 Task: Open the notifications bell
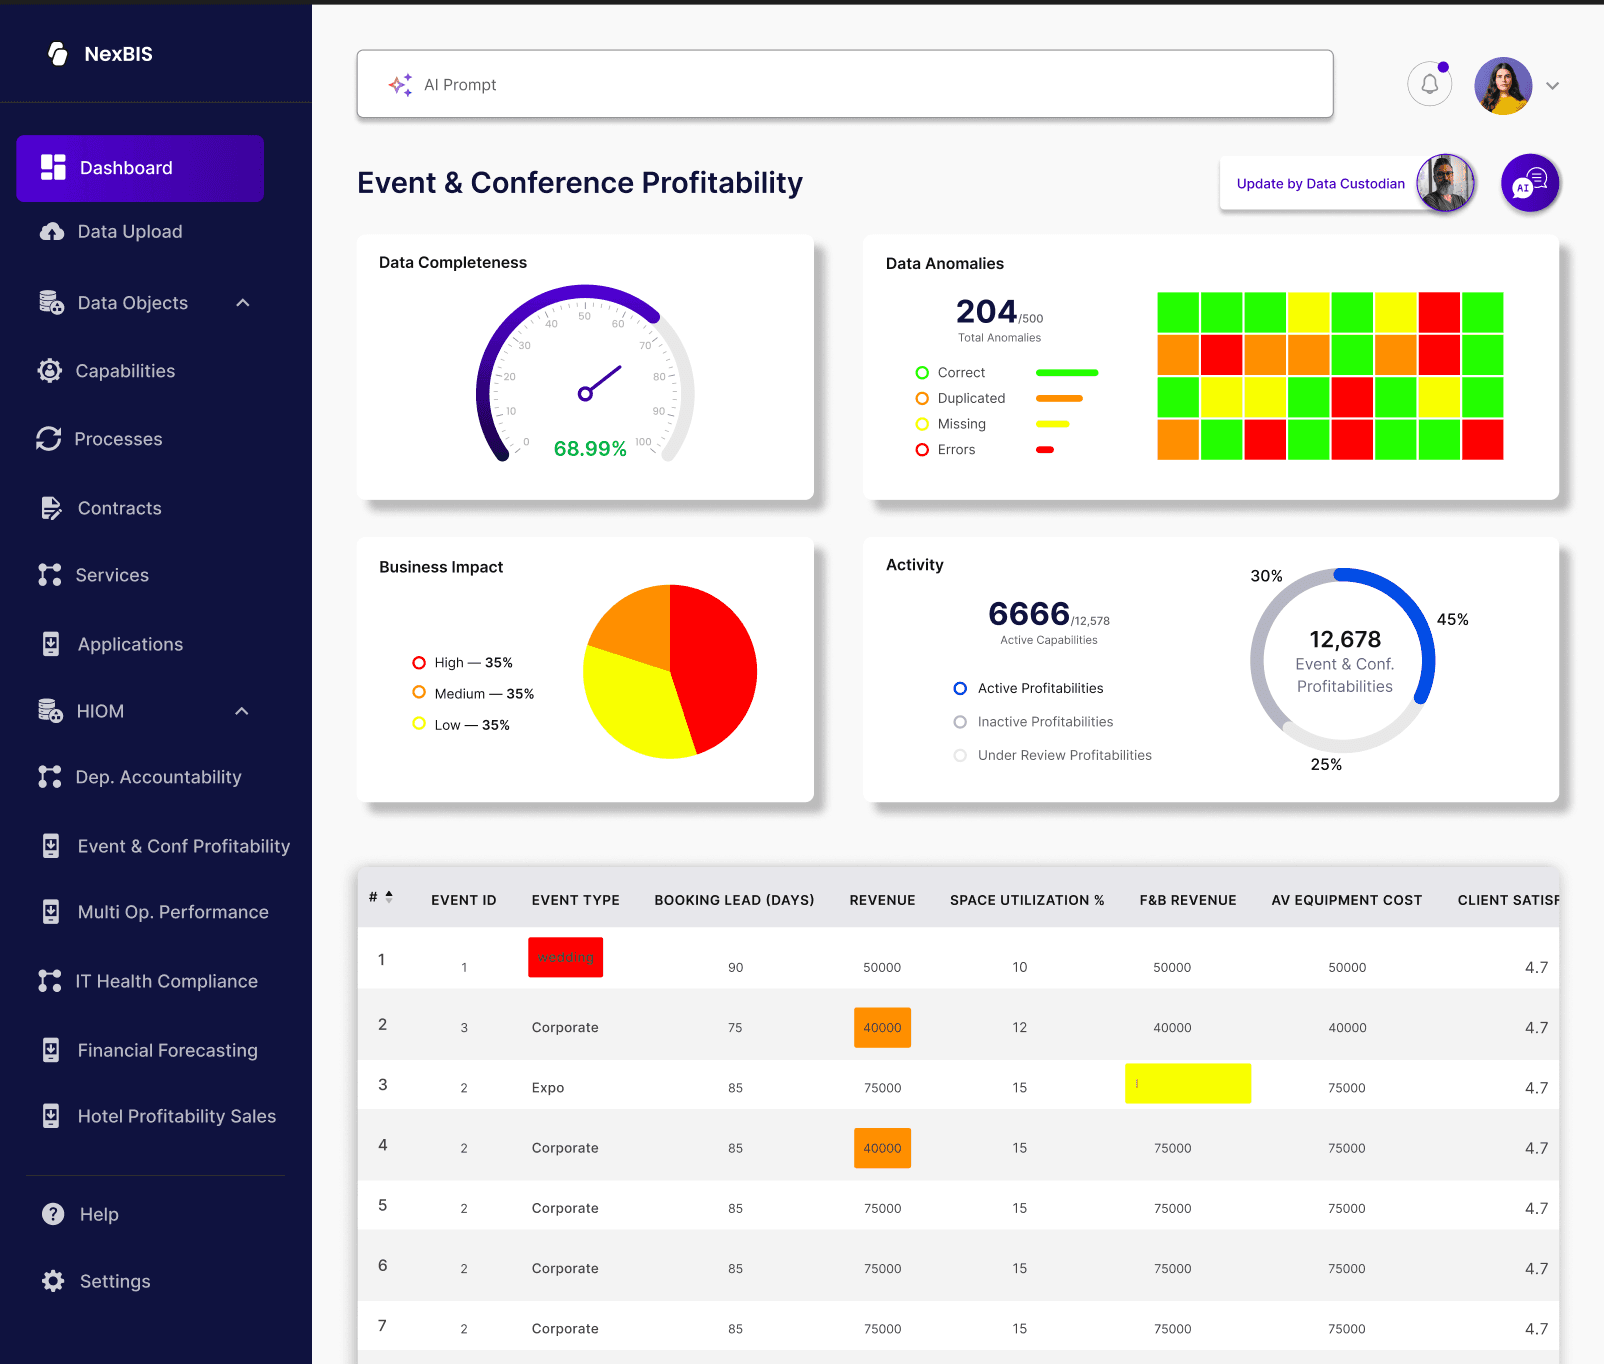point(1430,84)
